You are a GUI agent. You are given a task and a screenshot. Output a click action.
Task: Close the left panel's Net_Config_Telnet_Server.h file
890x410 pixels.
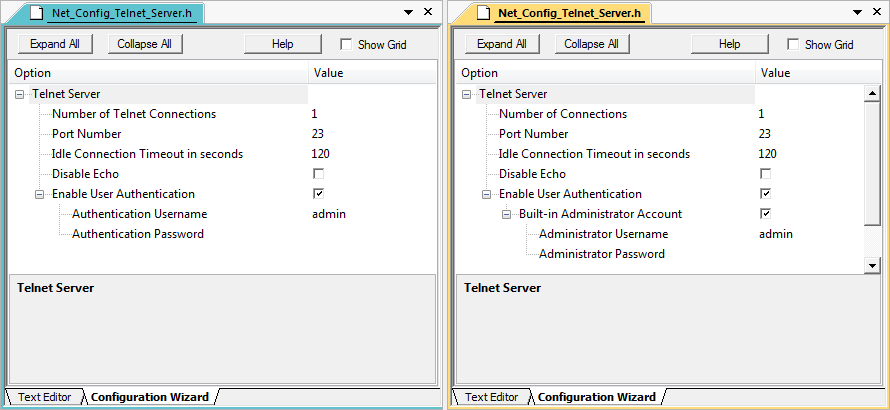[x=428, y=11]
